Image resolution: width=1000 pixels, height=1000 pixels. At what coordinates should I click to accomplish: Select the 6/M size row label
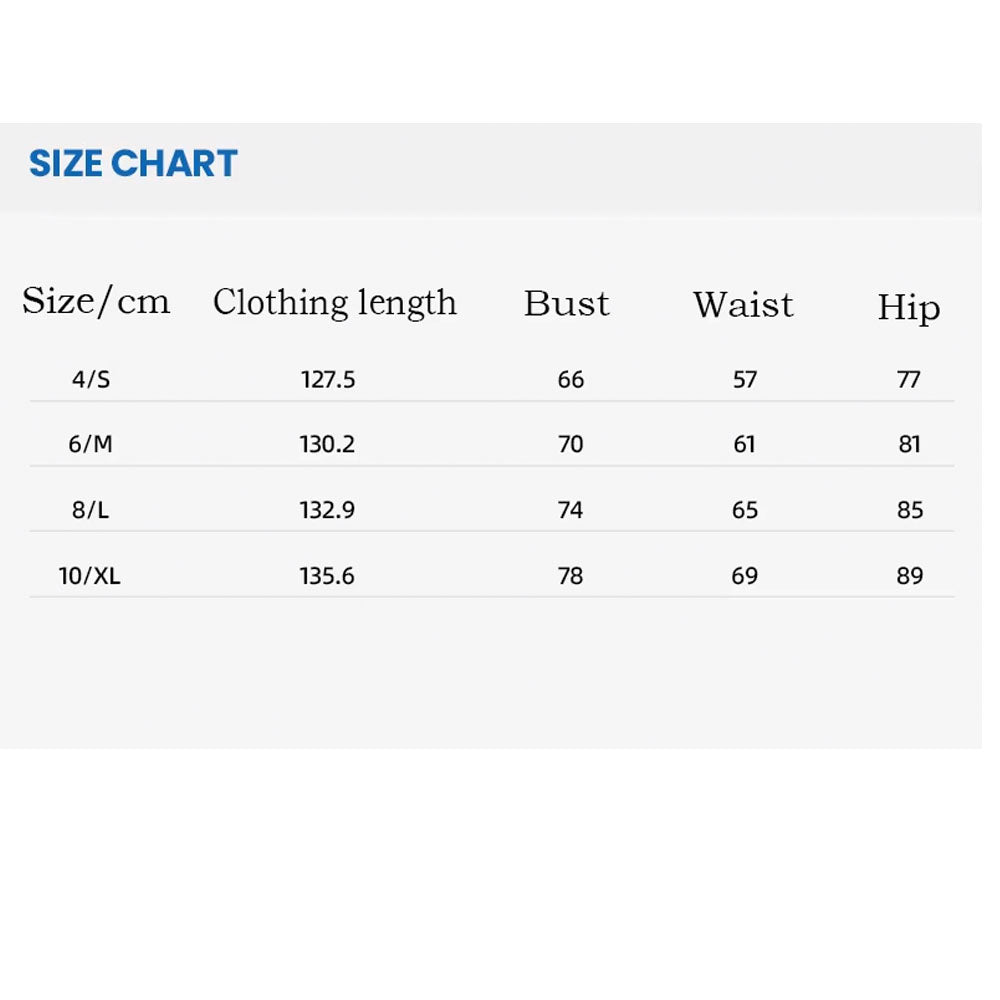91,444
